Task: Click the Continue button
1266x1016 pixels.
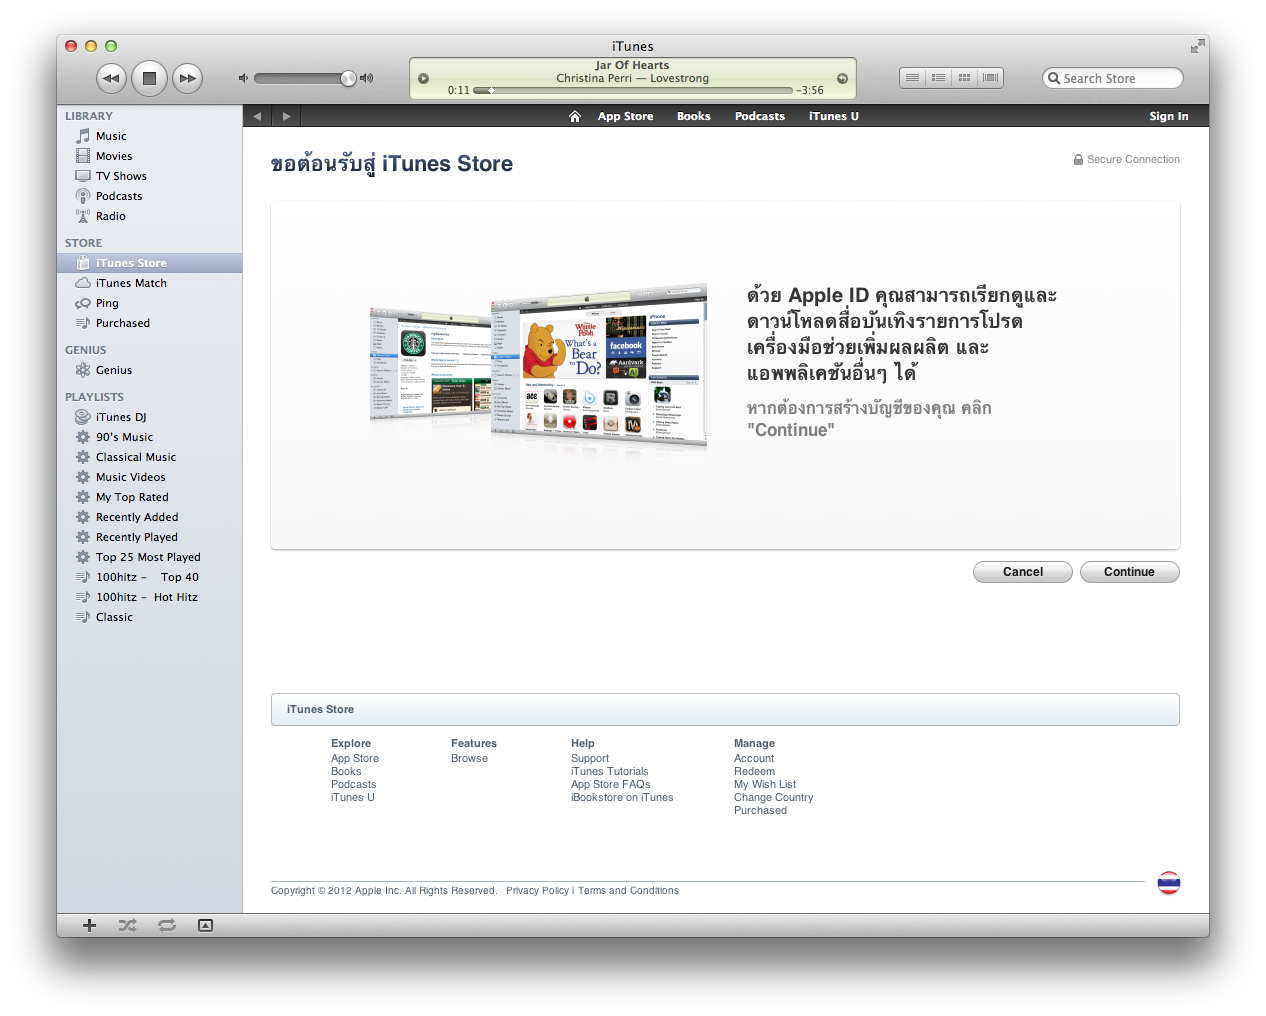Action: pos(1129,572)
